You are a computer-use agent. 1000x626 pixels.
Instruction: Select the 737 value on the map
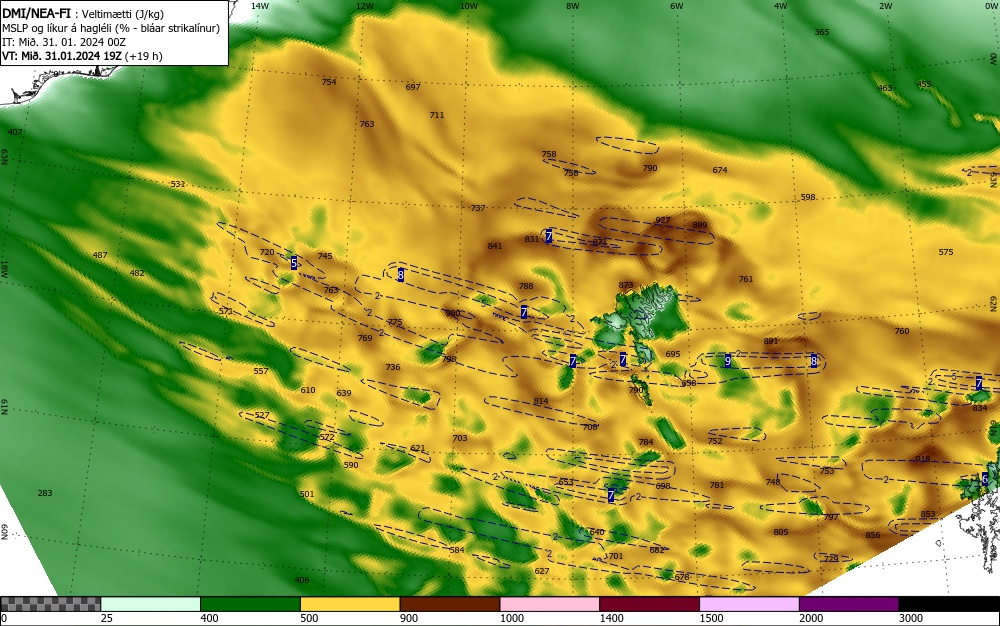click(478, 208)
